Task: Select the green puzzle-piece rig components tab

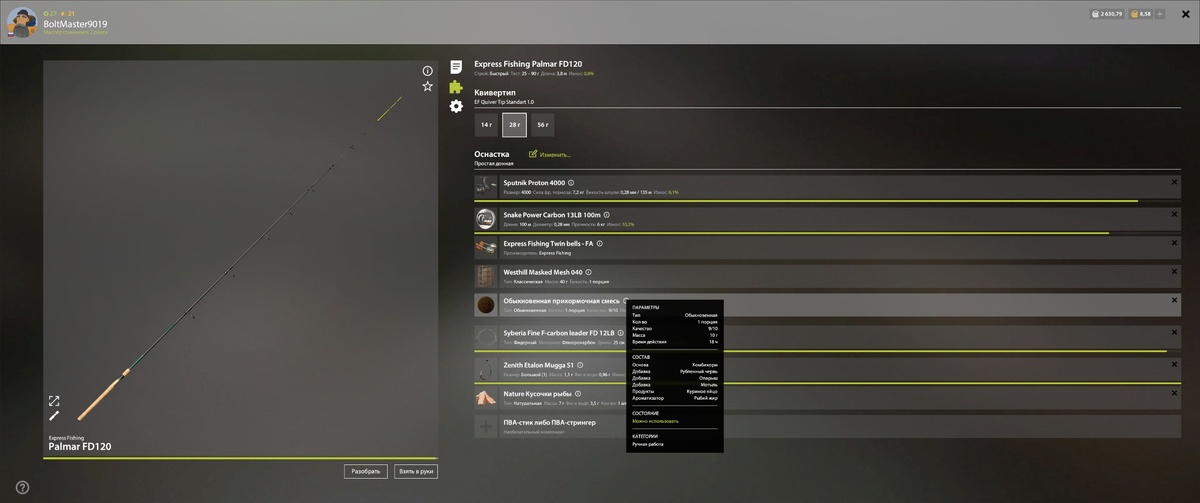Action: (456, 87)
